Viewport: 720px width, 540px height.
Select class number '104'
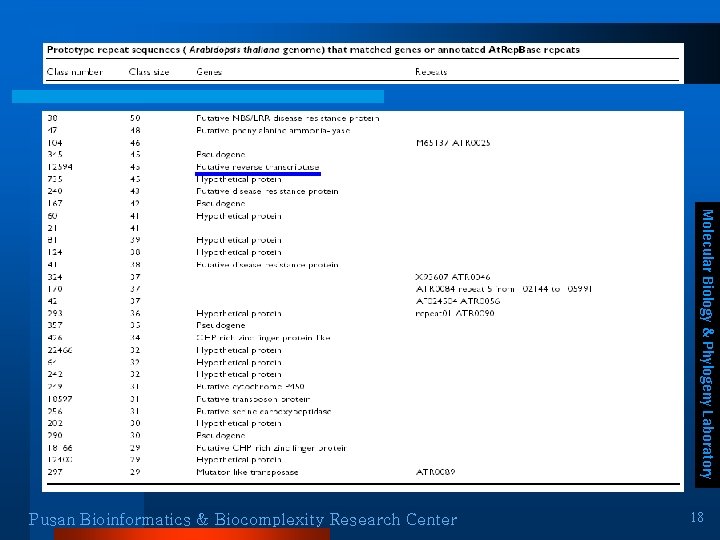click(55, 143)
